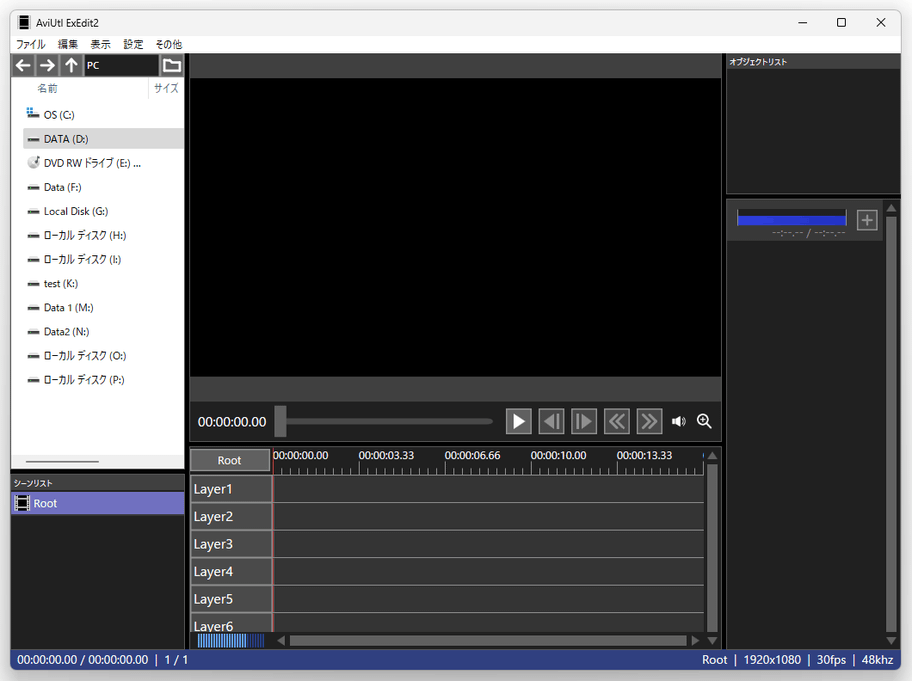The height and width of the screenshot is (681, 912).
Task: Select the DATA (D:) drive
Action: [x=103, y=139]
